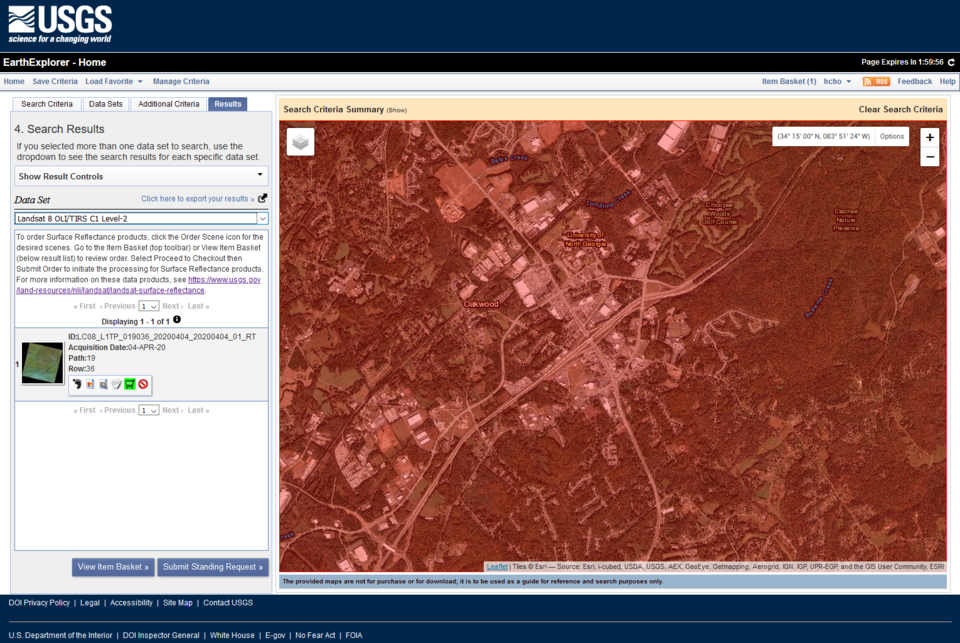The height and width of the screenshot is (643, 960).
Task: Open the Additional Criteria tab
Action: pos(167,103)
